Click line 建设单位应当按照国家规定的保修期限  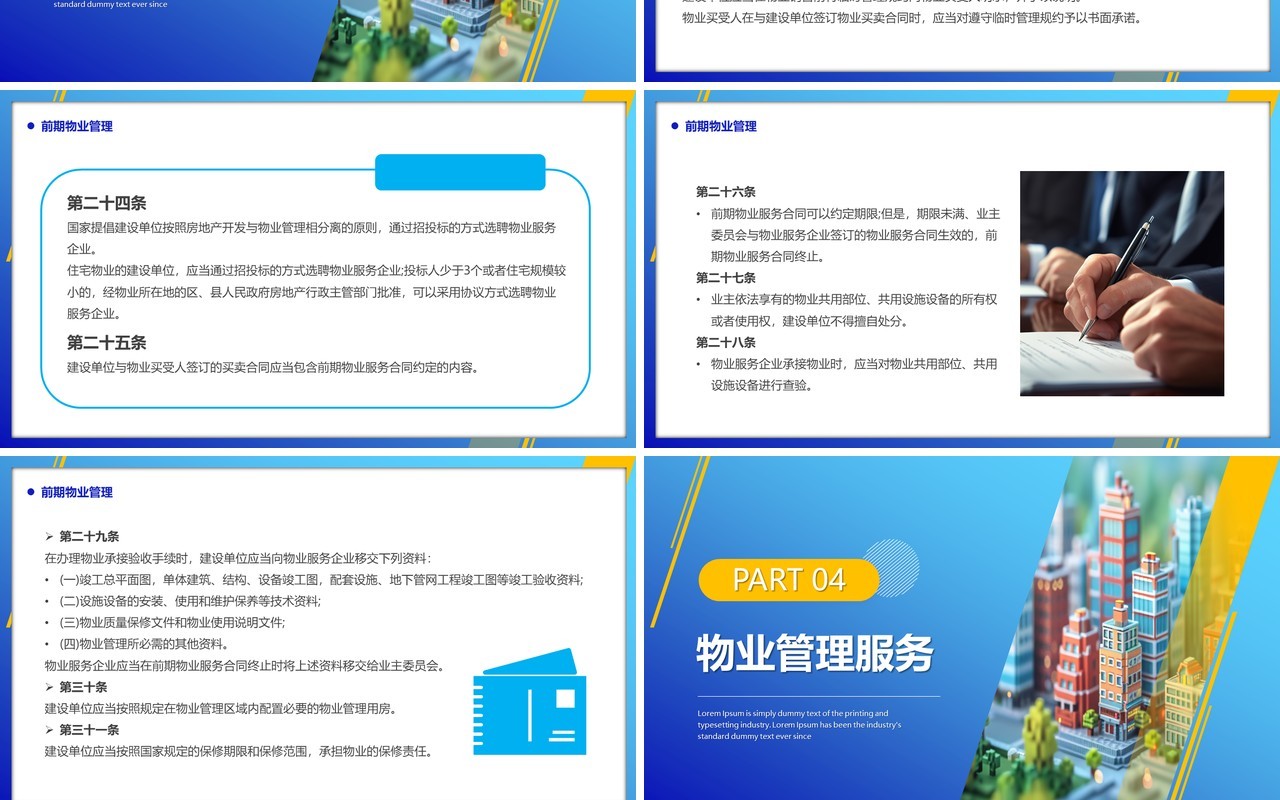pyautogui.click(x=241, y=751)
